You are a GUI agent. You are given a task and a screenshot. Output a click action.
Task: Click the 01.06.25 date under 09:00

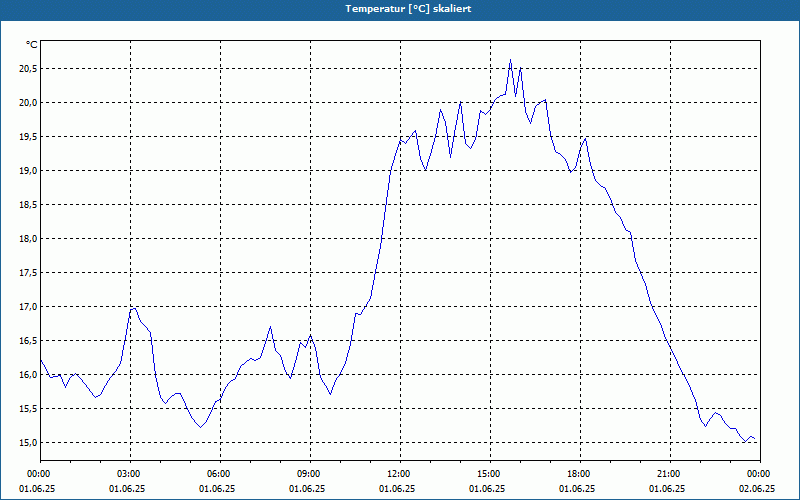coord(307,489)
